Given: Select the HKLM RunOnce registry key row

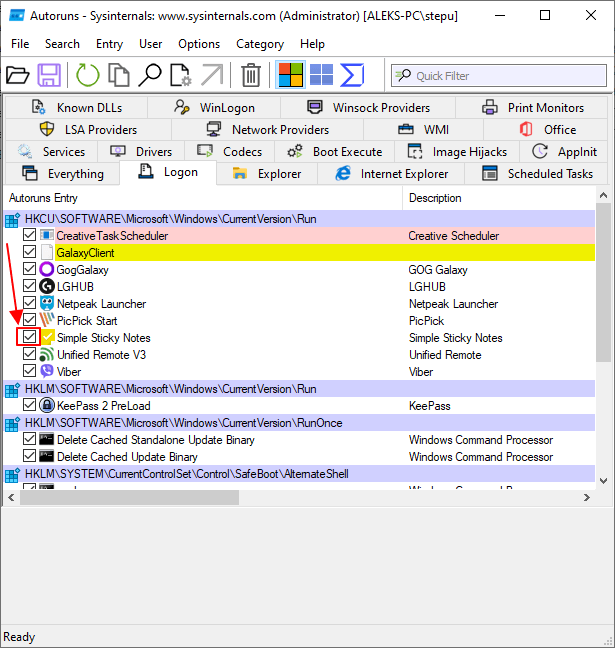Looking at the screenshot, I should coord(300,422).
